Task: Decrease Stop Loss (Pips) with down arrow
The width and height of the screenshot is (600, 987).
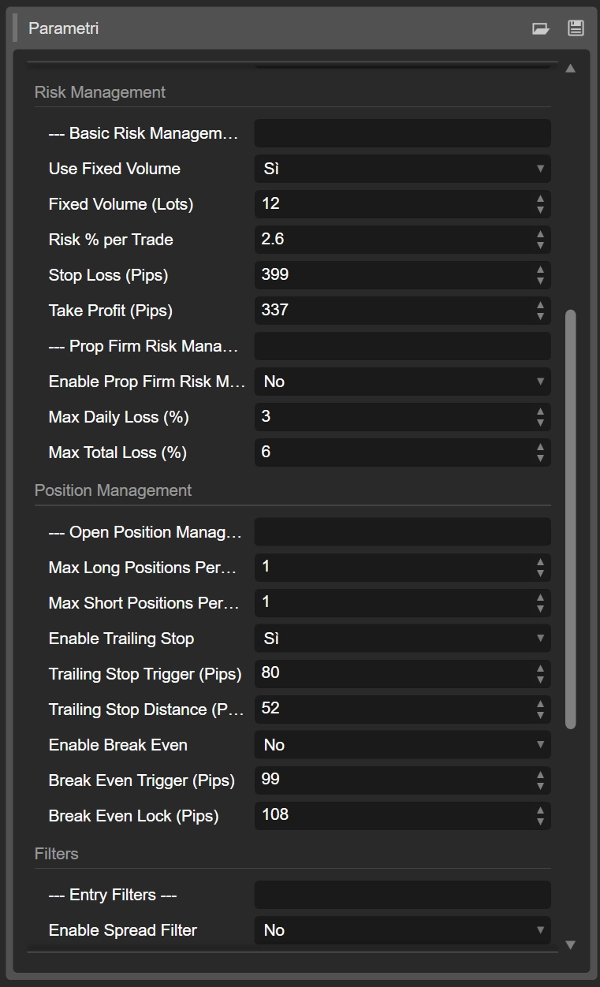Action: (x=541, y=280)
